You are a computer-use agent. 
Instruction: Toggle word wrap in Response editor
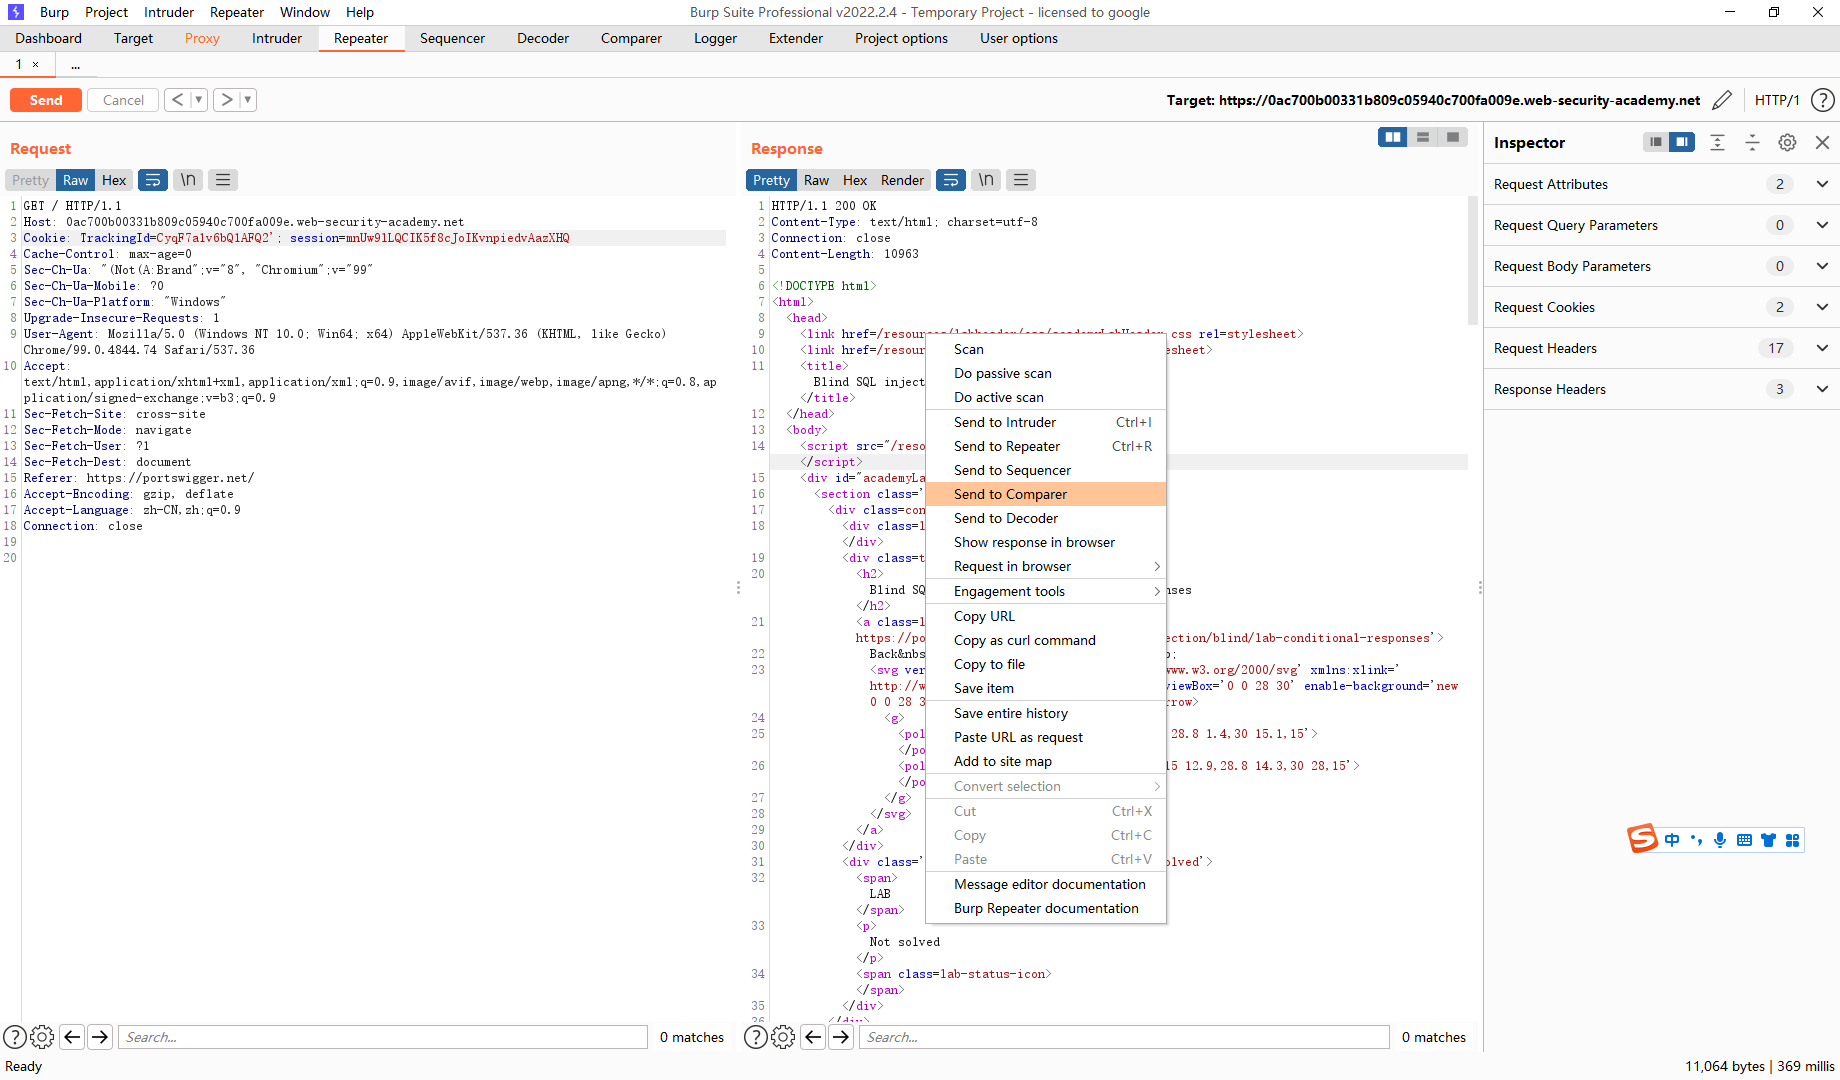pos(951,180)
